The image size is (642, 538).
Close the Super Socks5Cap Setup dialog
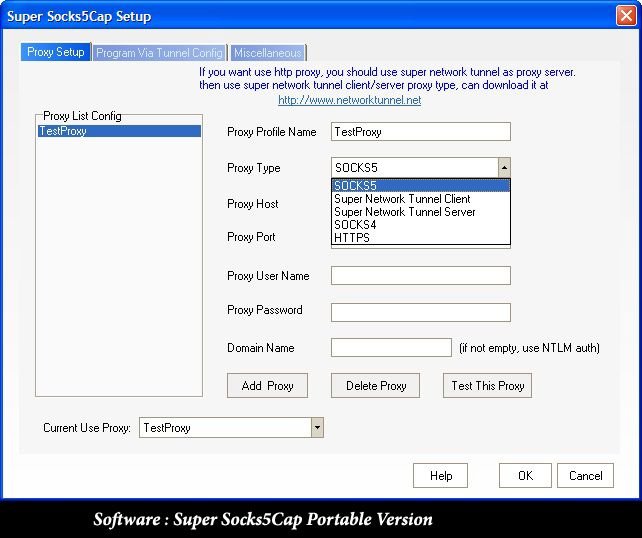625,16
